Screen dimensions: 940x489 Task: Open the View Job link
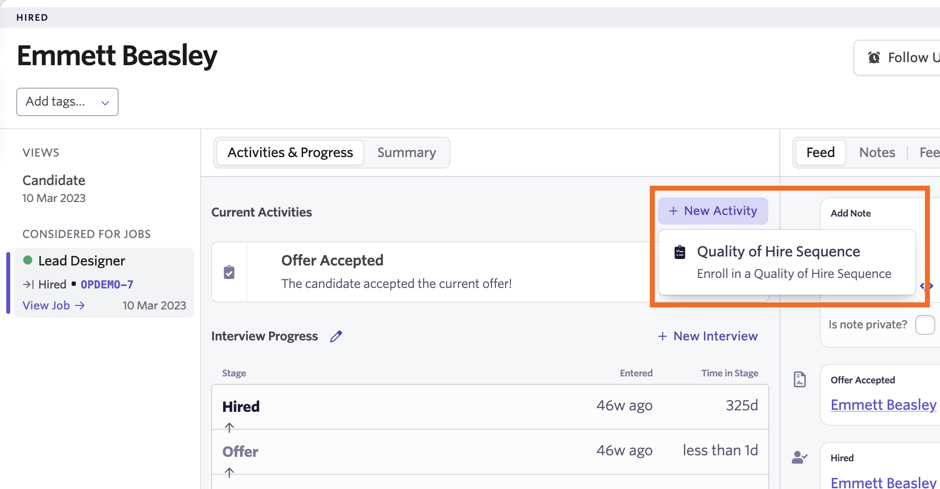pos(53,306)
